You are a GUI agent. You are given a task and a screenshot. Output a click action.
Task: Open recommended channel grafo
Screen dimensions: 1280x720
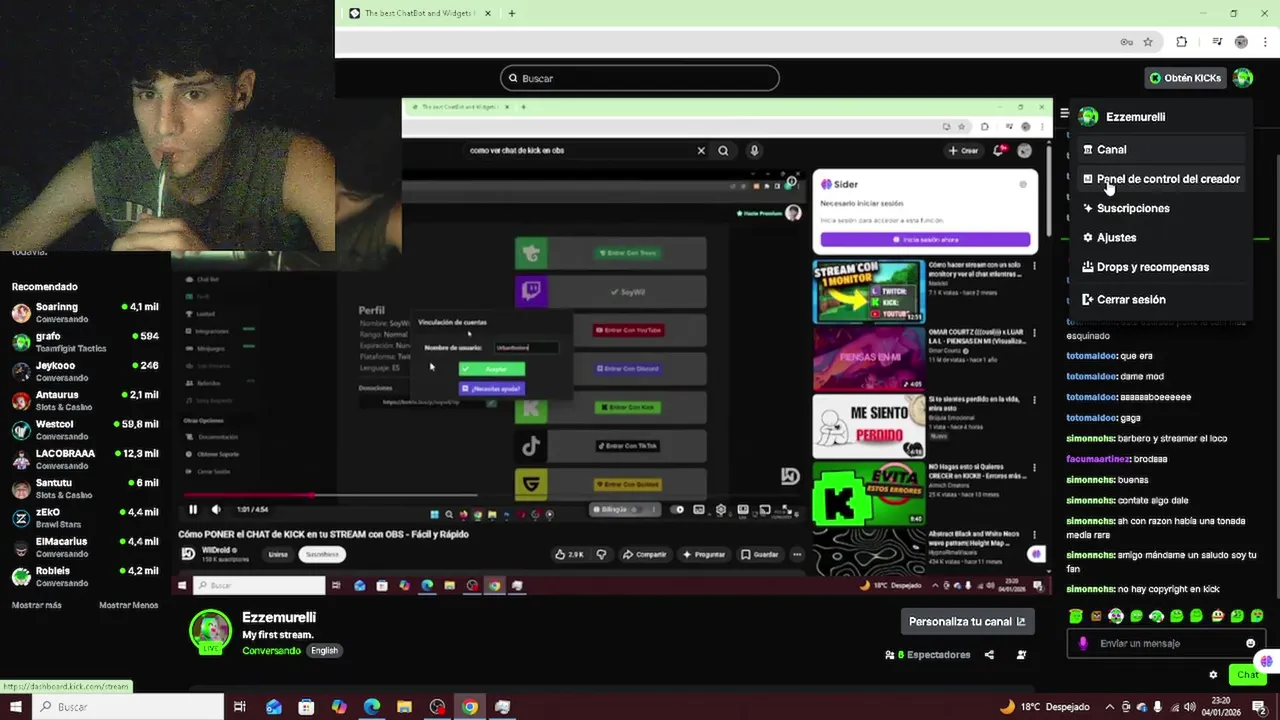85,342
